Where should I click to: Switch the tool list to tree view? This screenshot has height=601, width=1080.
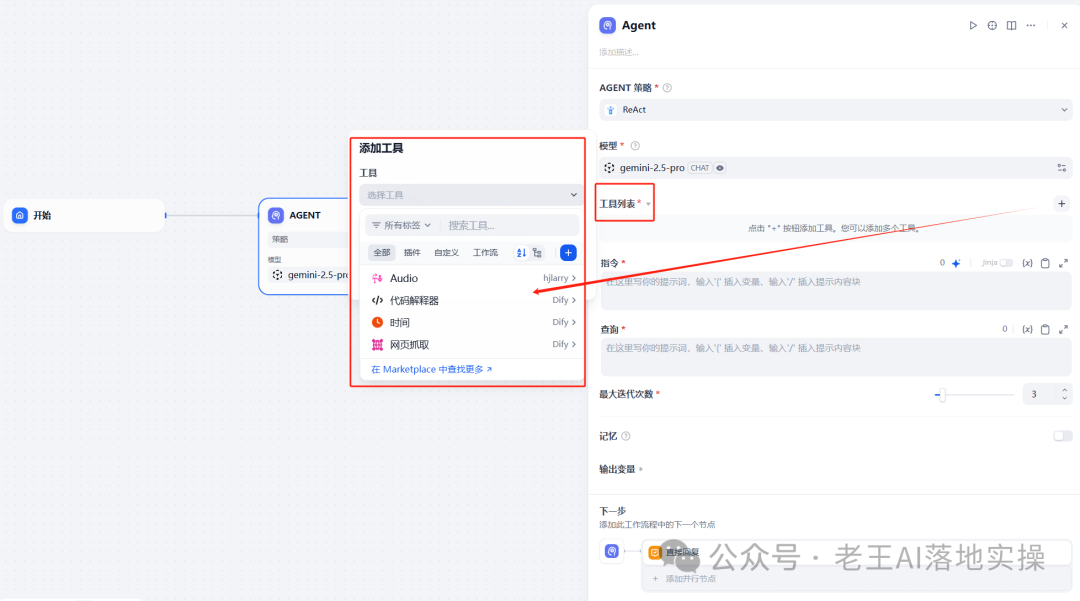point(537,253)
